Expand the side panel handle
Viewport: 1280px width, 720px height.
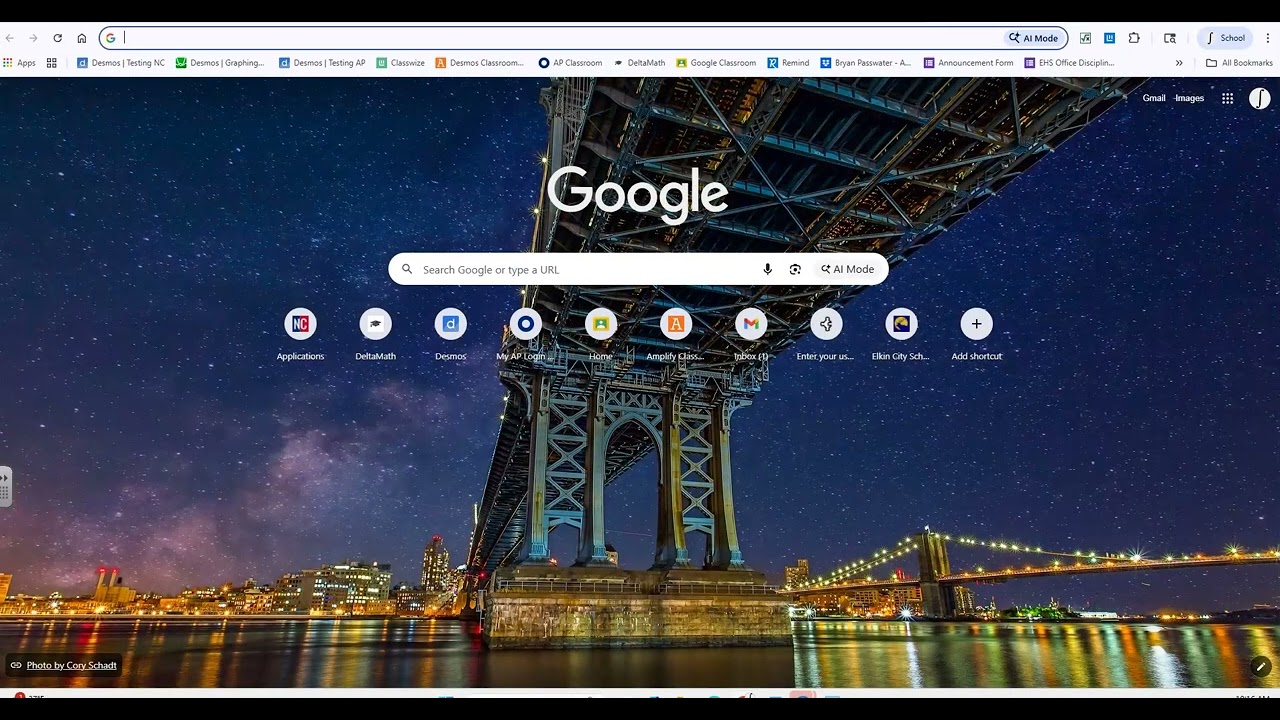point(5,486)
